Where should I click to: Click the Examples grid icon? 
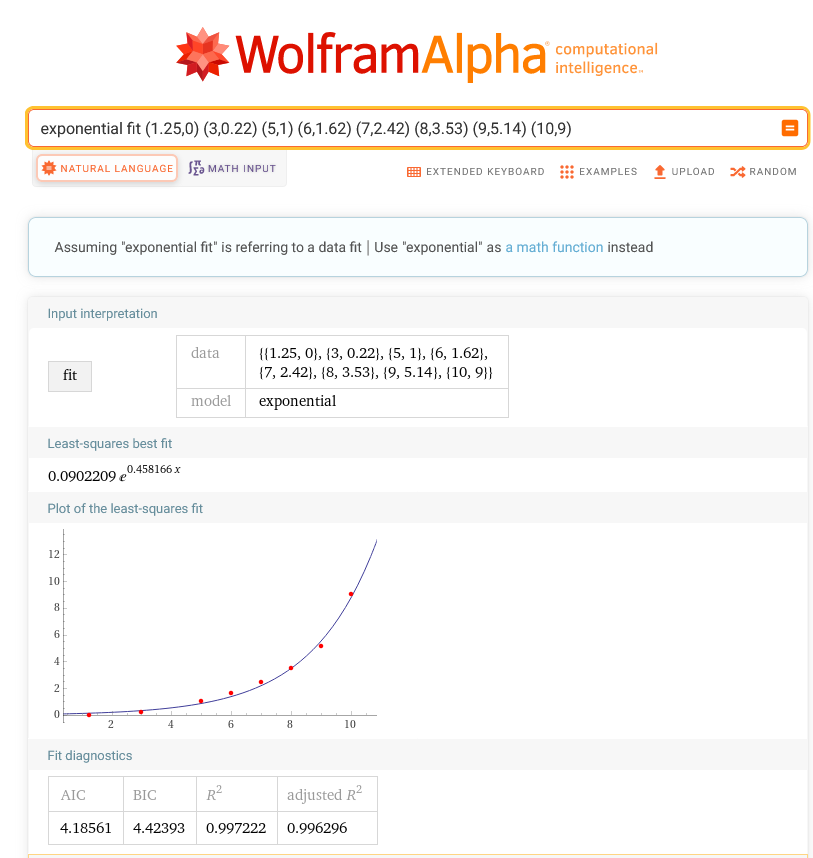pyautogui.click(x=567, y=172)
